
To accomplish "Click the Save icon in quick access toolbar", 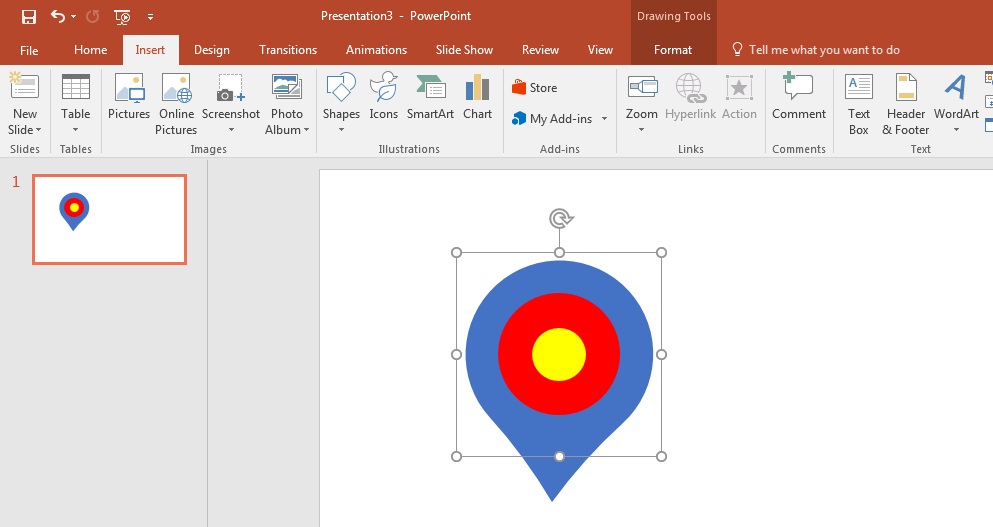I will point(28,17).
